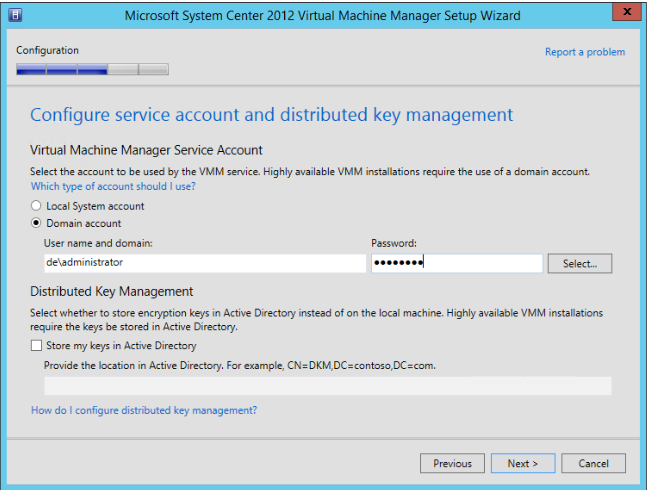
Task: Close the Setup Wizard window
Action: coord(624,12)
